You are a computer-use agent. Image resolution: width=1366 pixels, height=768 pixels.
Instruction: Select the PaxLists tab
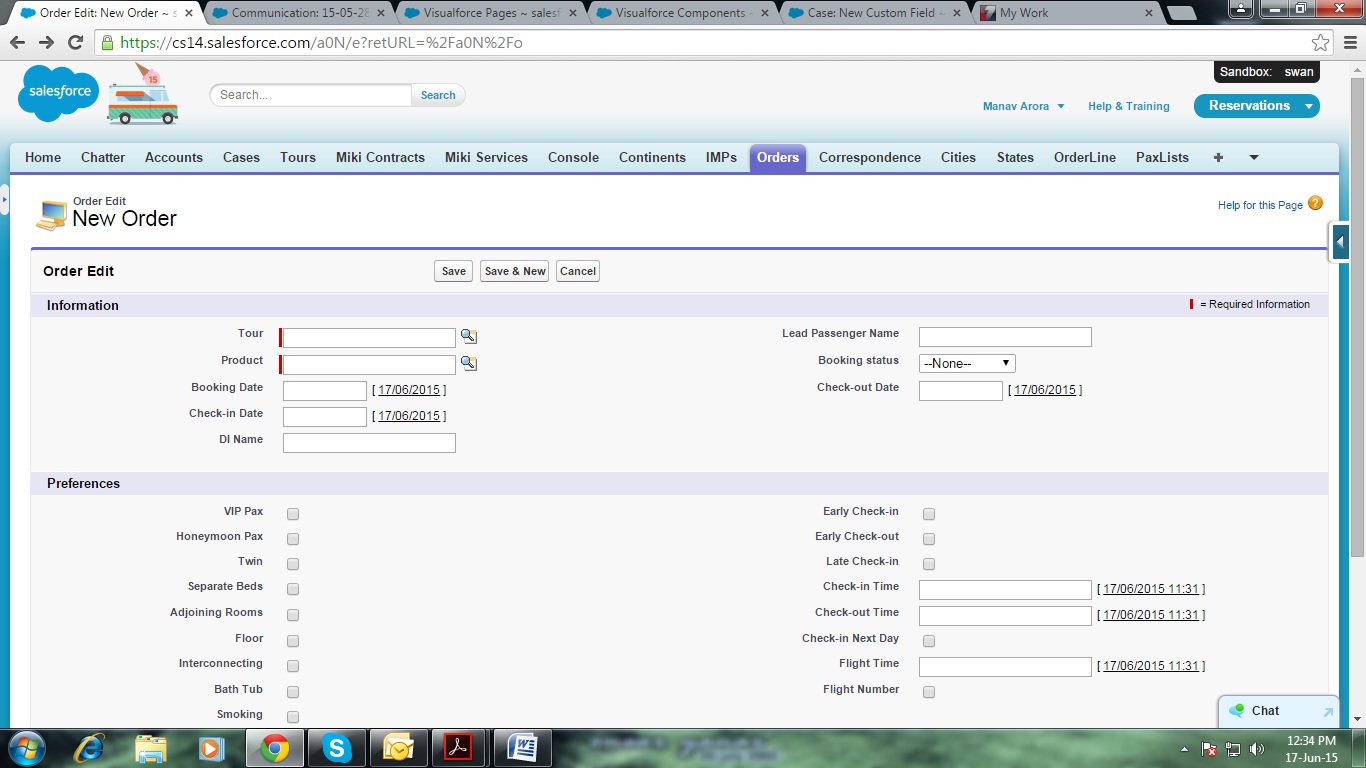1162,157
